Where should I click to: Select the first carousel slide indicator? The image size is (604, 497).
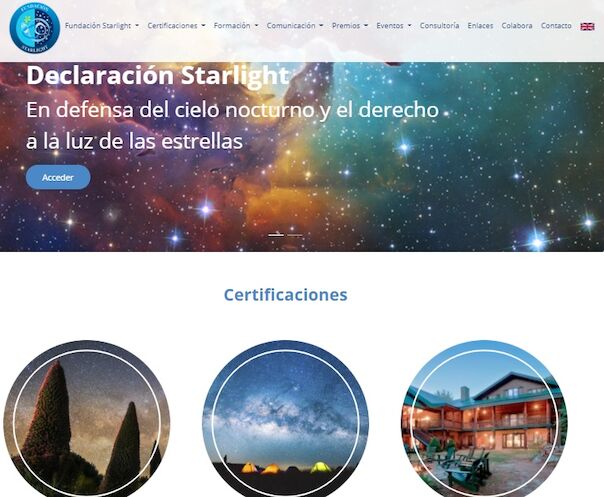[276, 235]
